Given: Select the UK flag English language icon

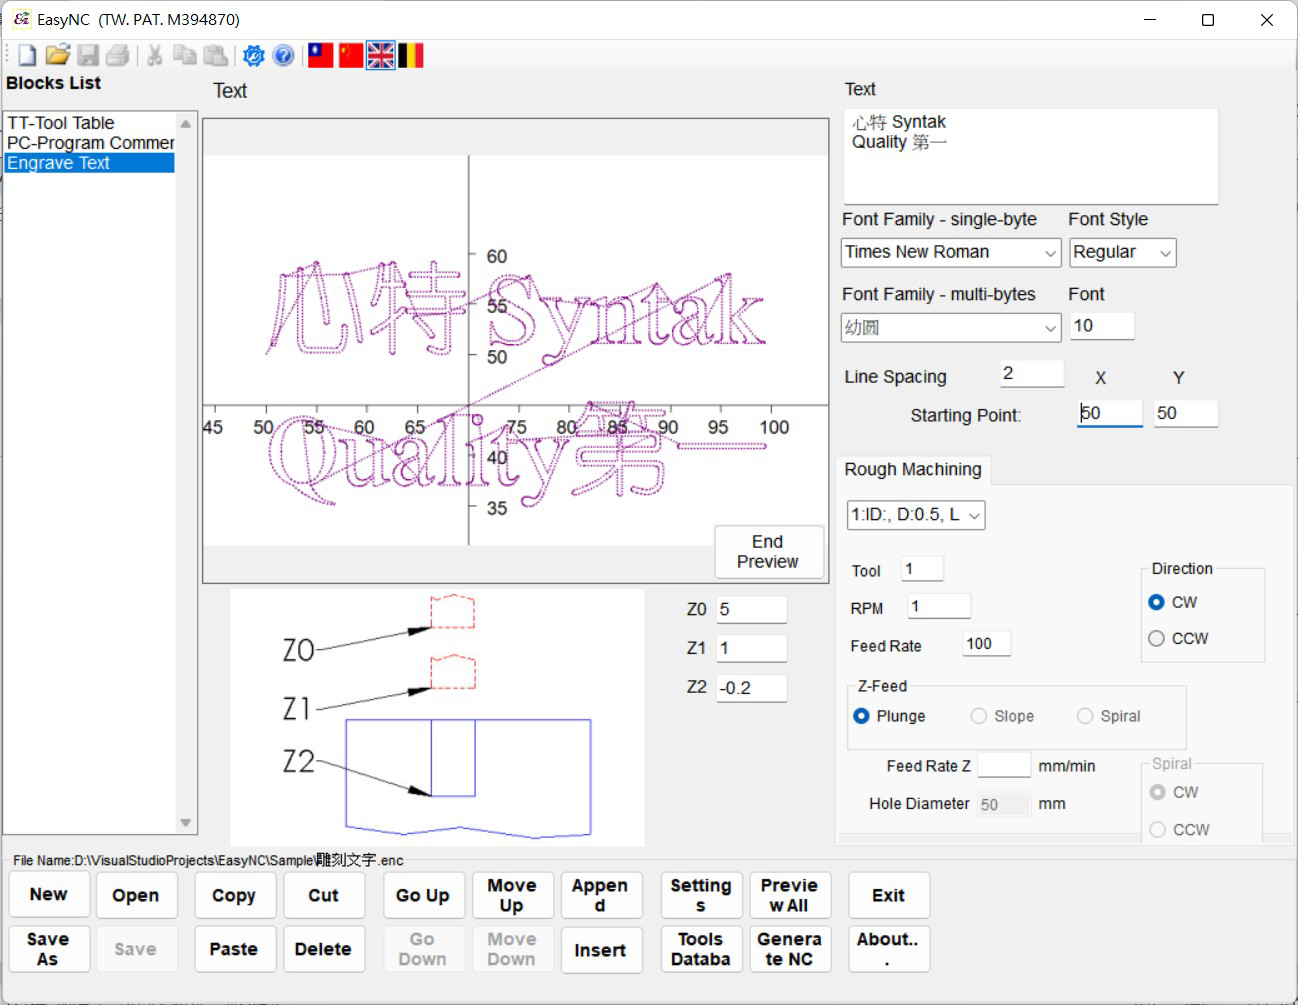Looking at the screenshot, I should [381, 56].
